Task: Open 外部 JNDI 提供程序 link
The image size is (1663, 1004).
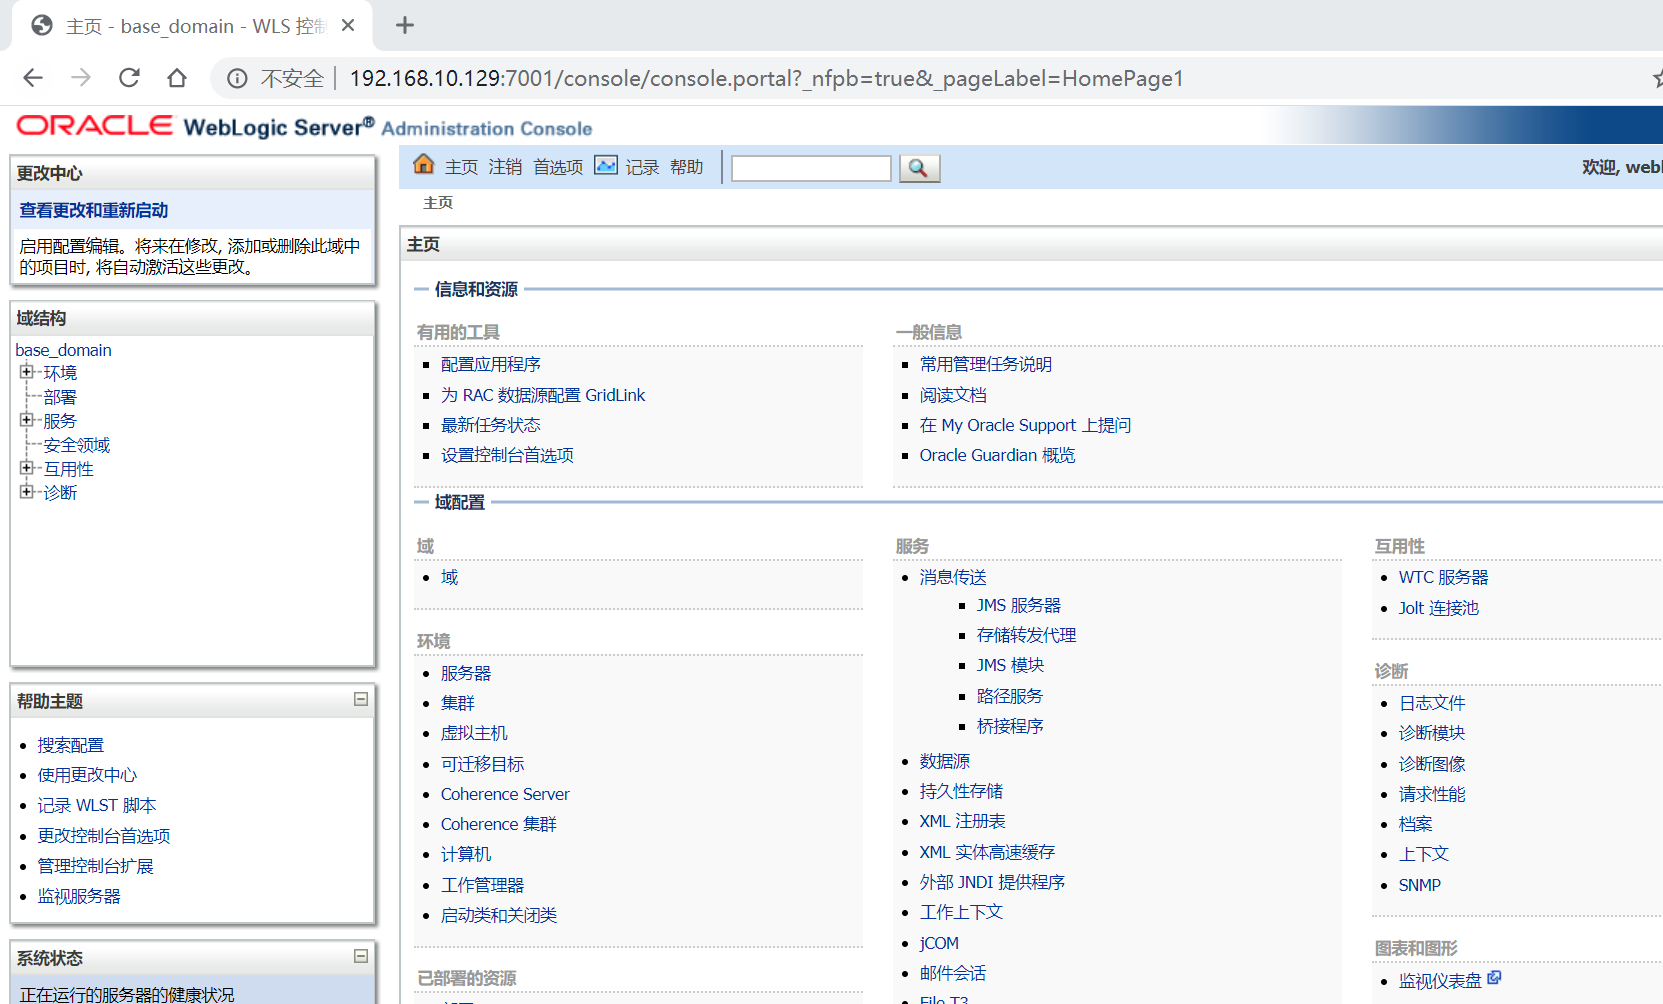Action: coord(993,882)
